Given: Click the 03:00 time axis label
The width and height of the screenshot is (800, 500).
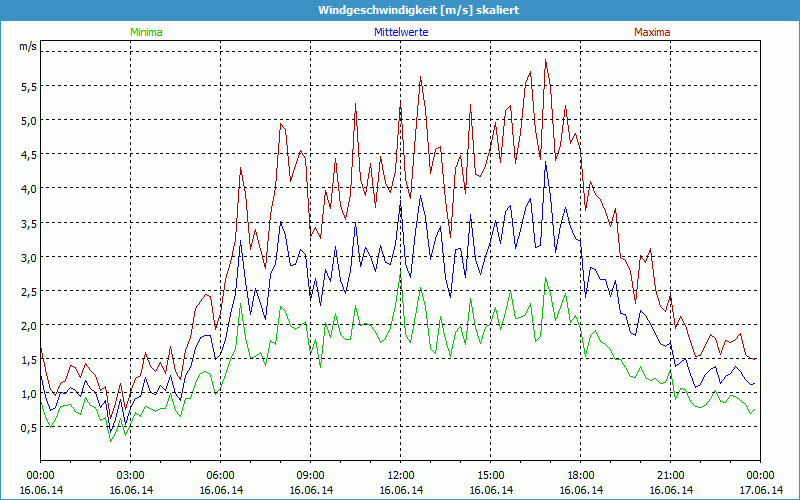Looking at the screenshot, I should (131, 475).
